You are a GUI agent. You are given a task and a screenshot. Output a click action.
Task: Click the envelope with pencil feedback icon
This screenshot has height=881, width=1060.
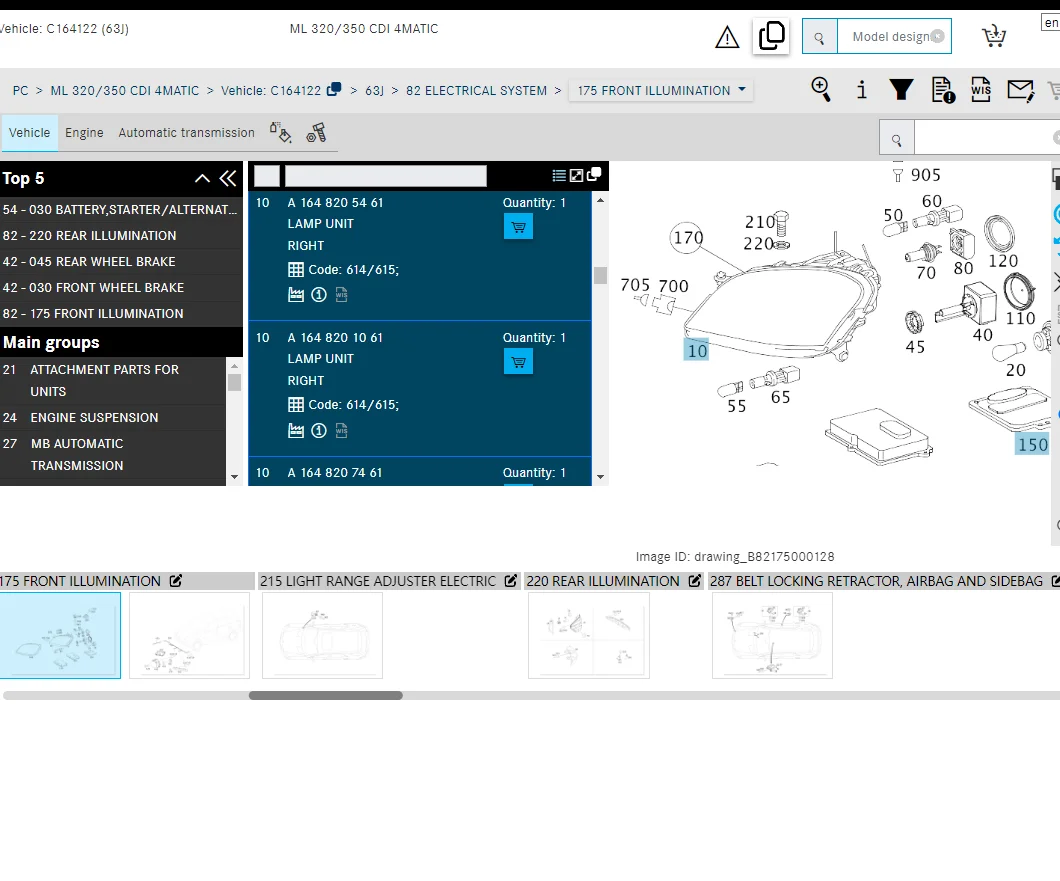[x=1020, y=90]
